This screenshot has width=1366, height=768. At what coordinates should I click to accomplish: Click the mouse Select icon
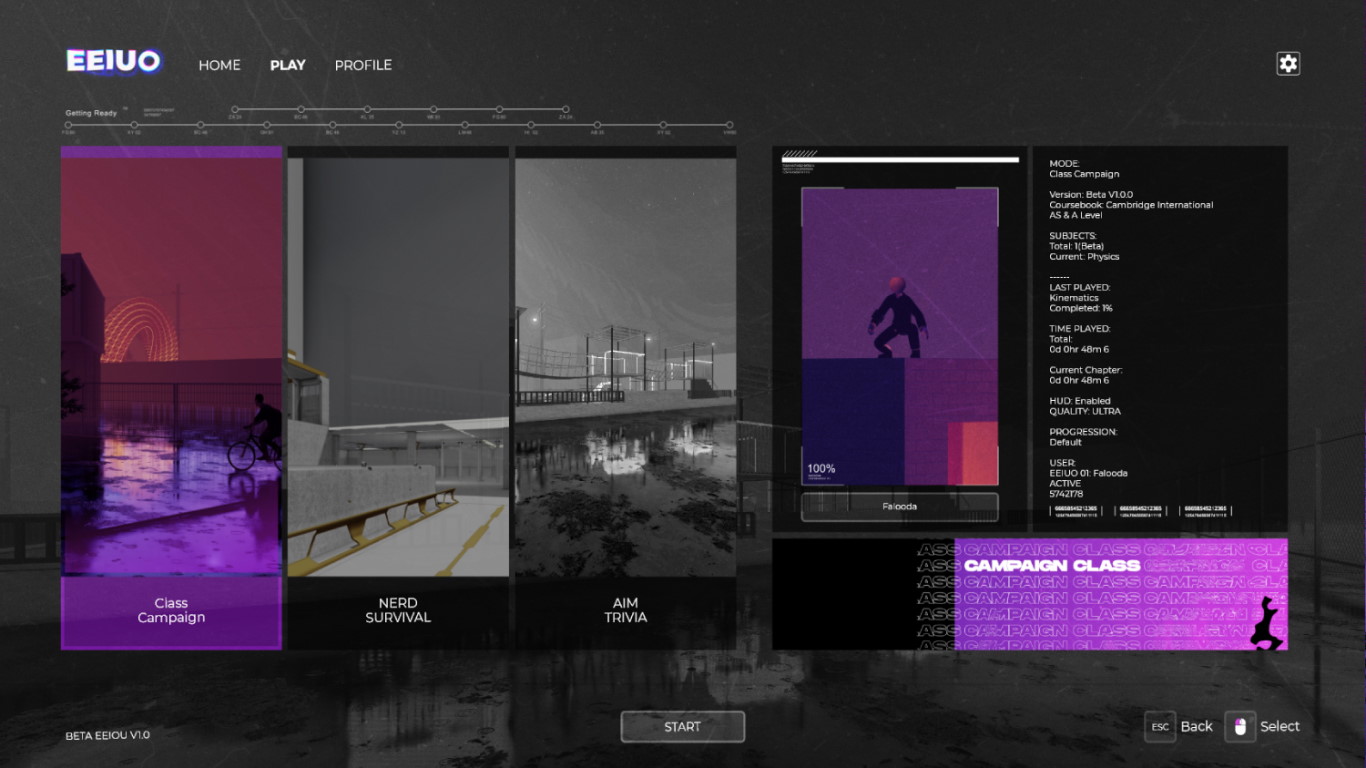pyautogui.click(x=1240, y=727)
